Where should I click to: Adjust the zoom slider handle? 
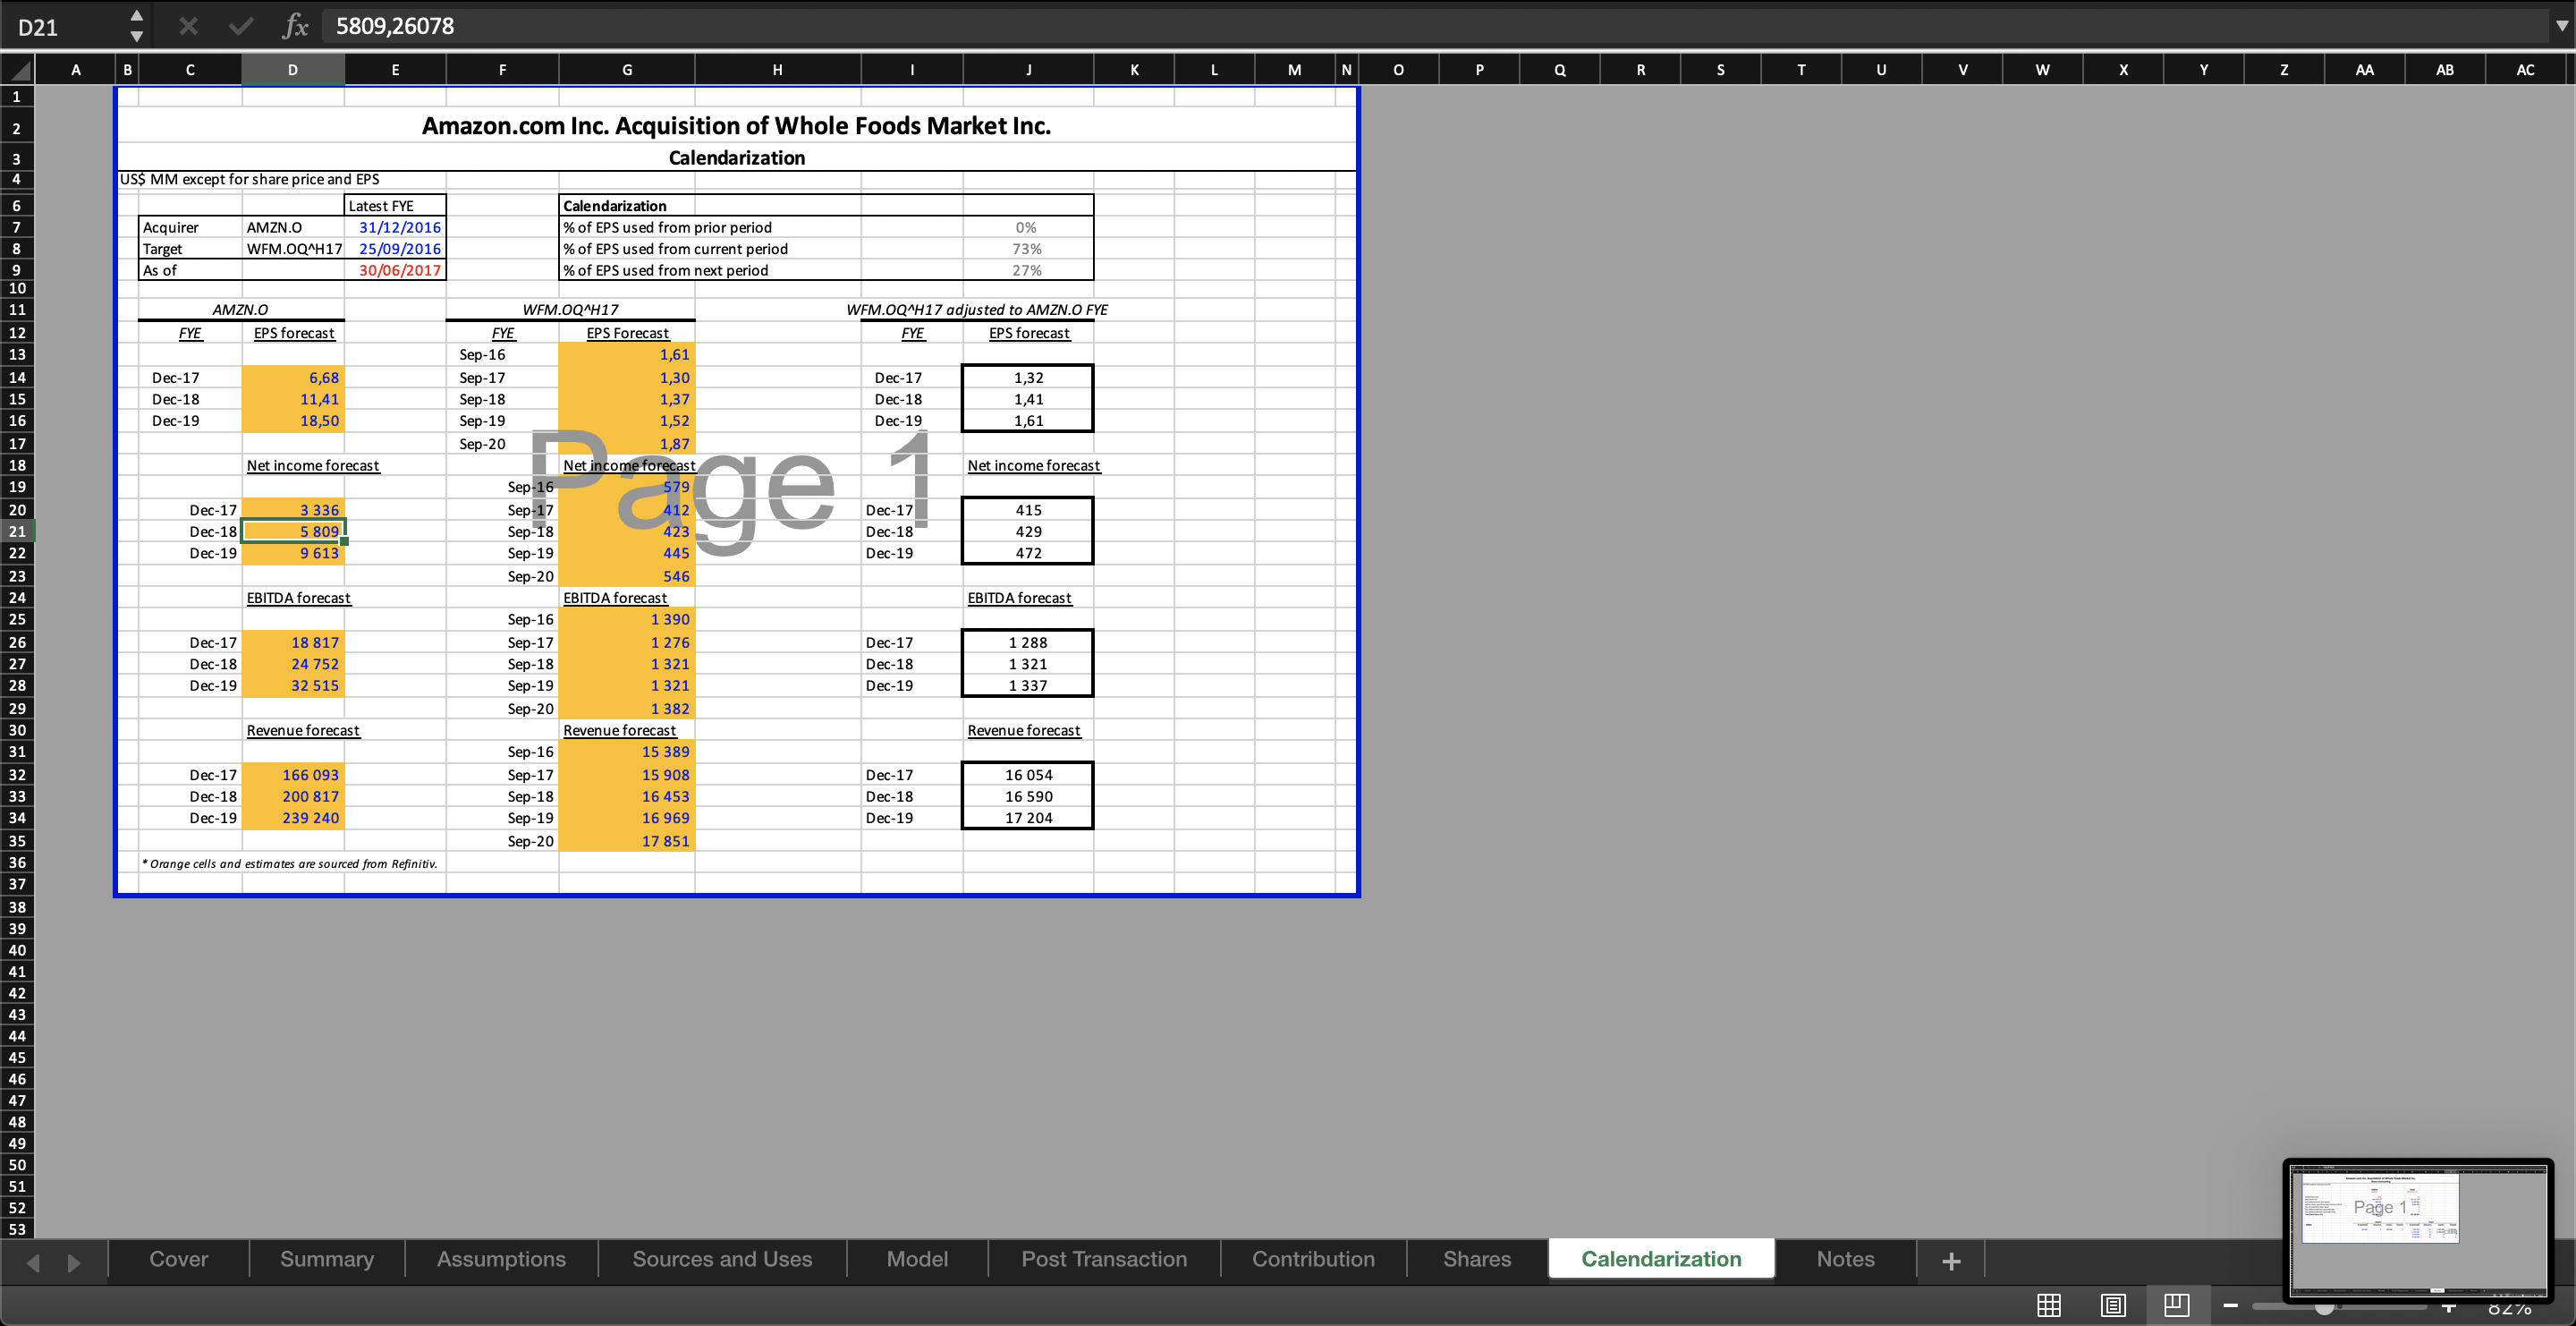coord(2325,1307)
